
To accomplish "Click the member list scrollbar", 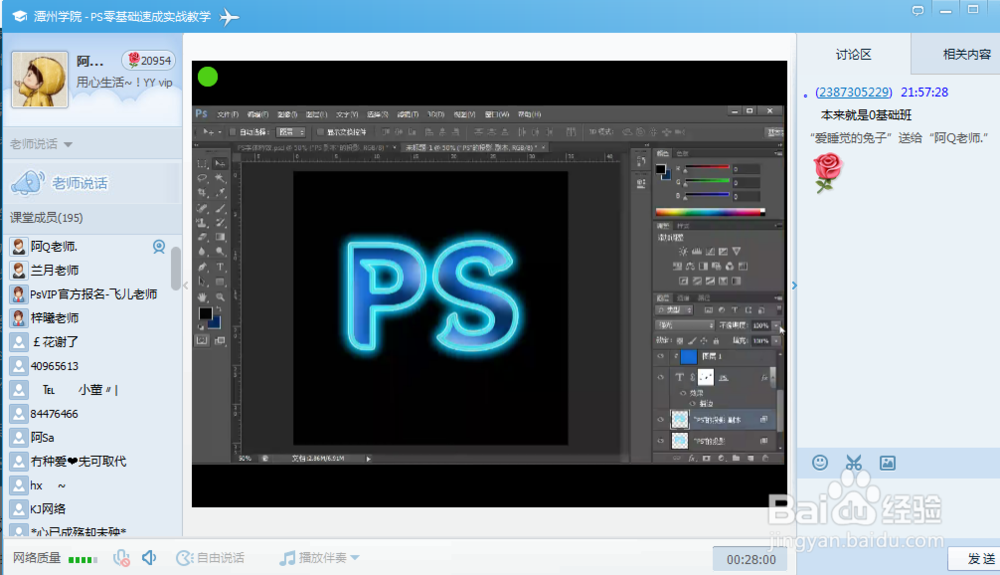I will point(175,268).
